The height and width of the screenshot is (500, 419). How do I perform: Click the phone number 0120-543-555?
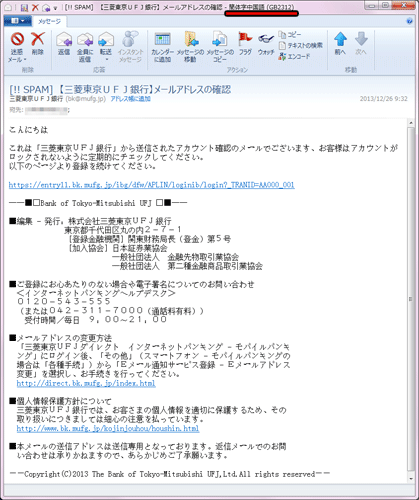[x=64, y=301]
